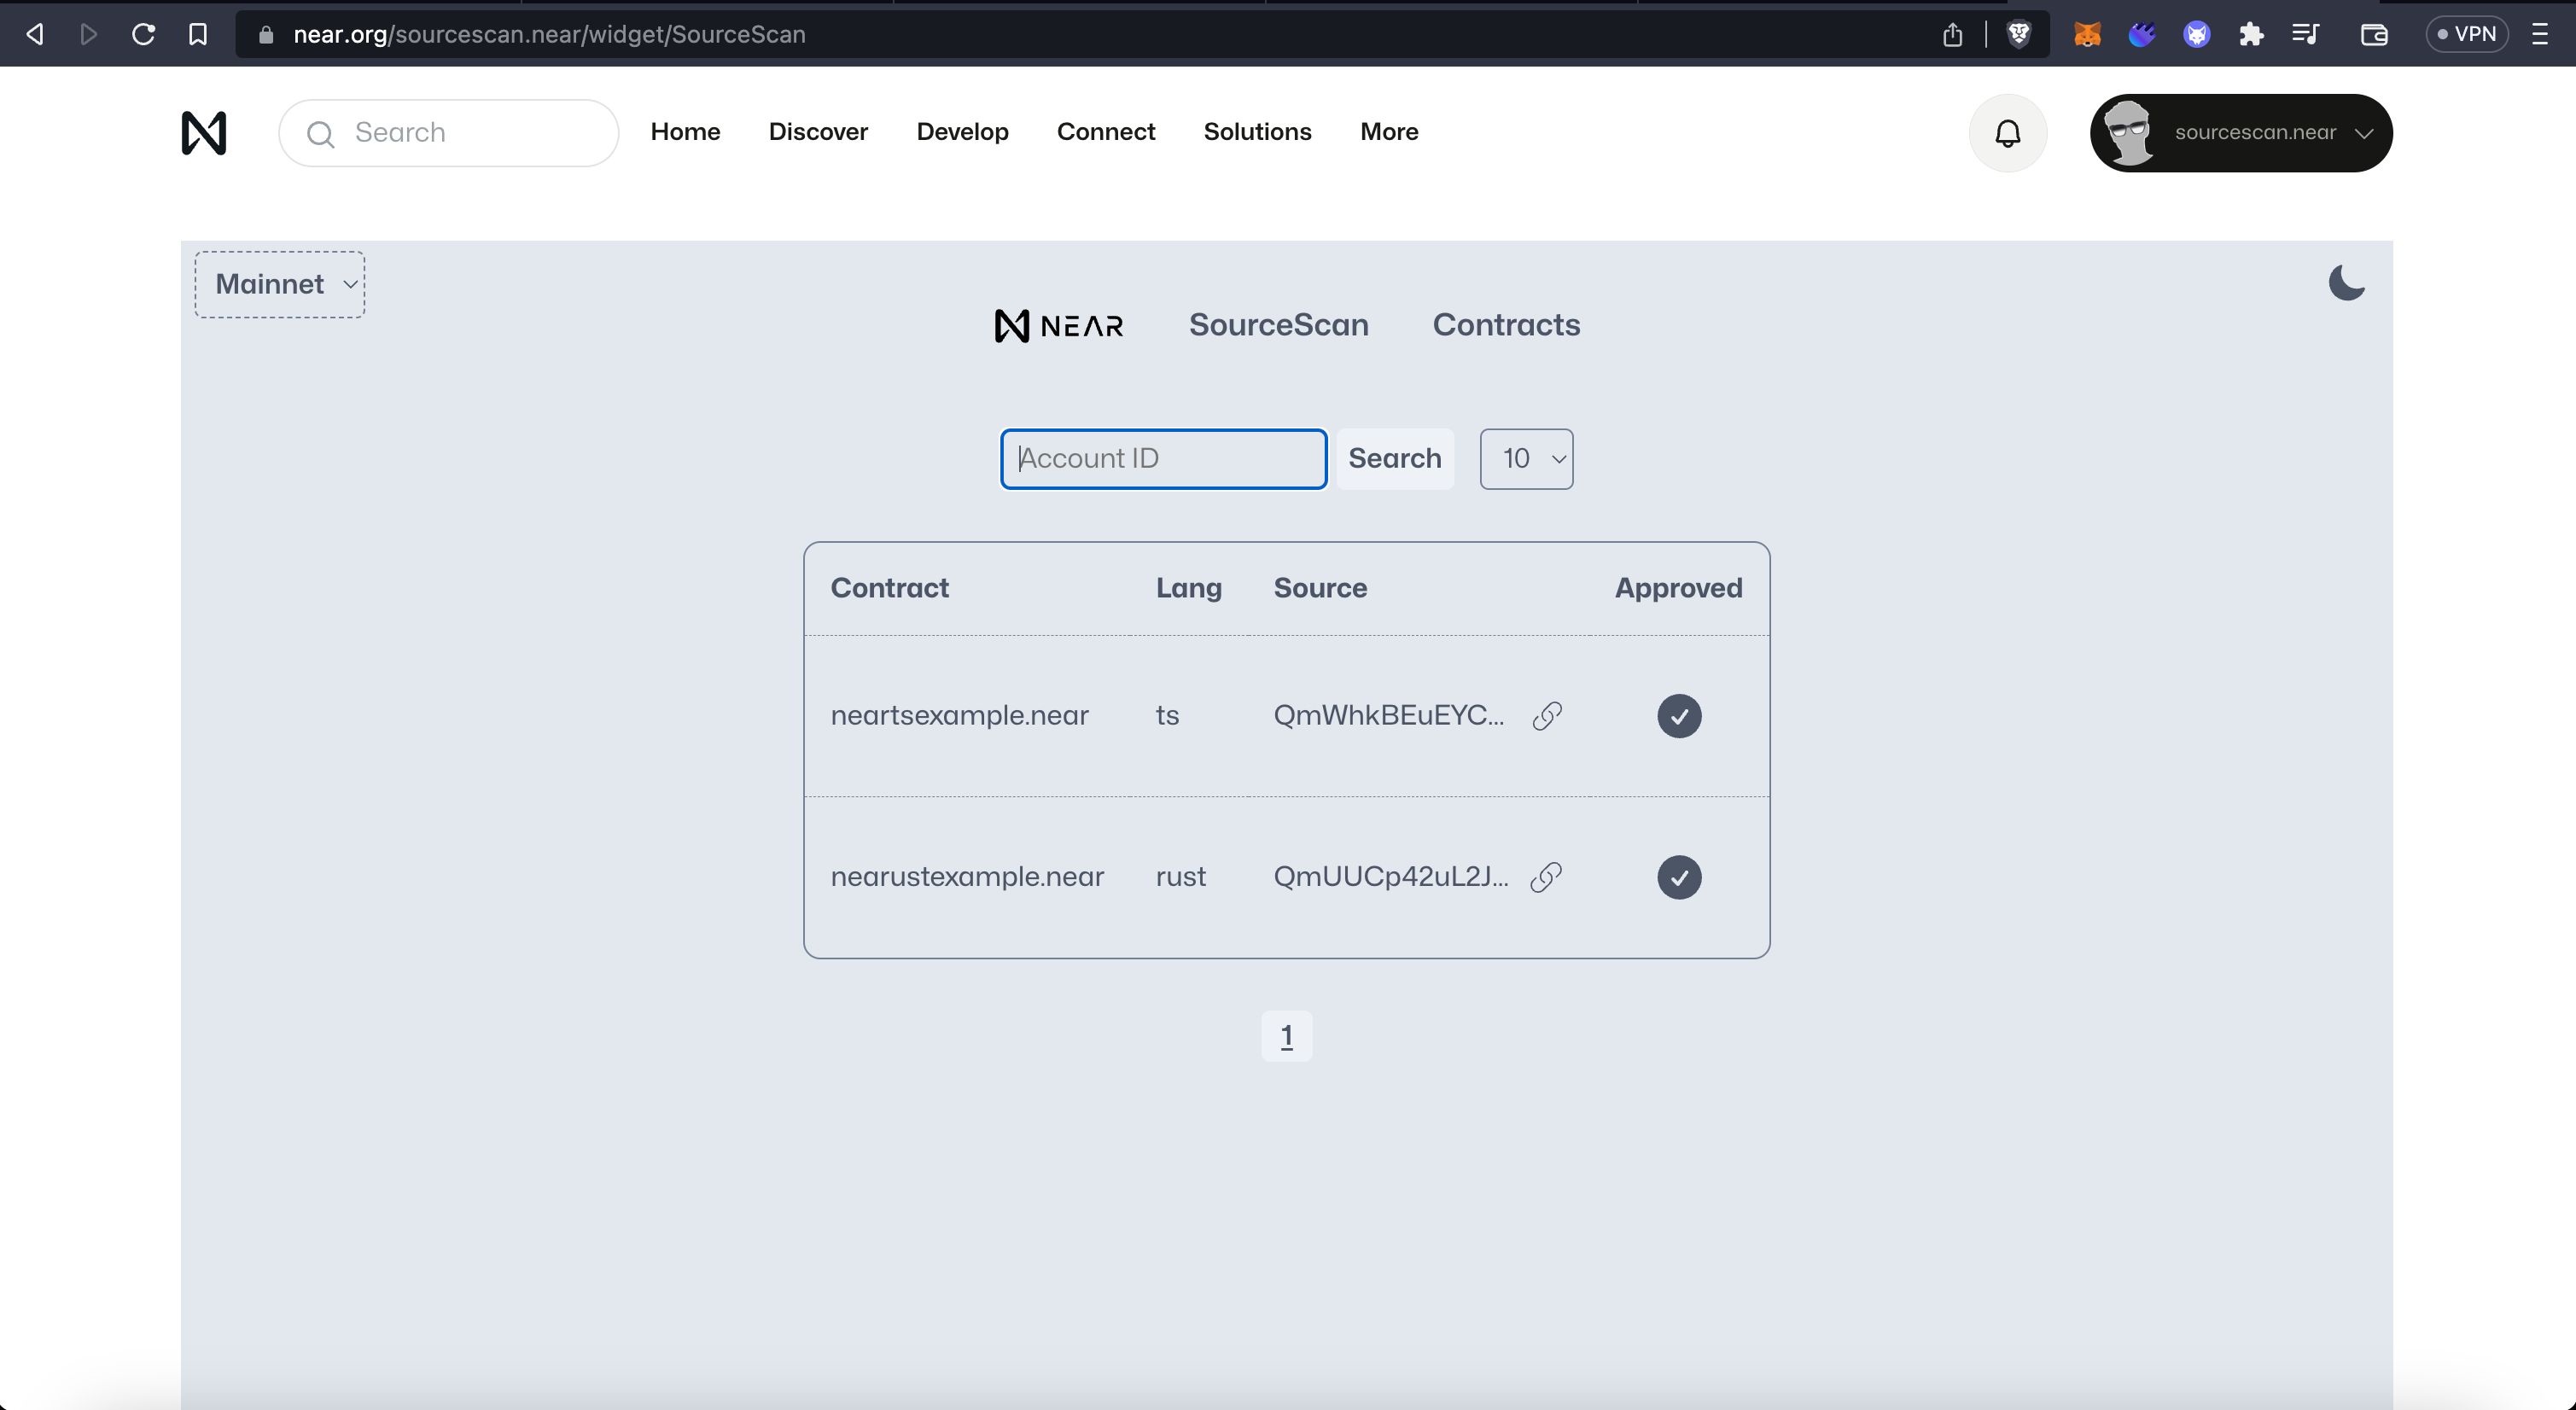The height and width of the screenshot is (1410, 2576).
Task: Reload the page
Action: [x=143, y=34]
